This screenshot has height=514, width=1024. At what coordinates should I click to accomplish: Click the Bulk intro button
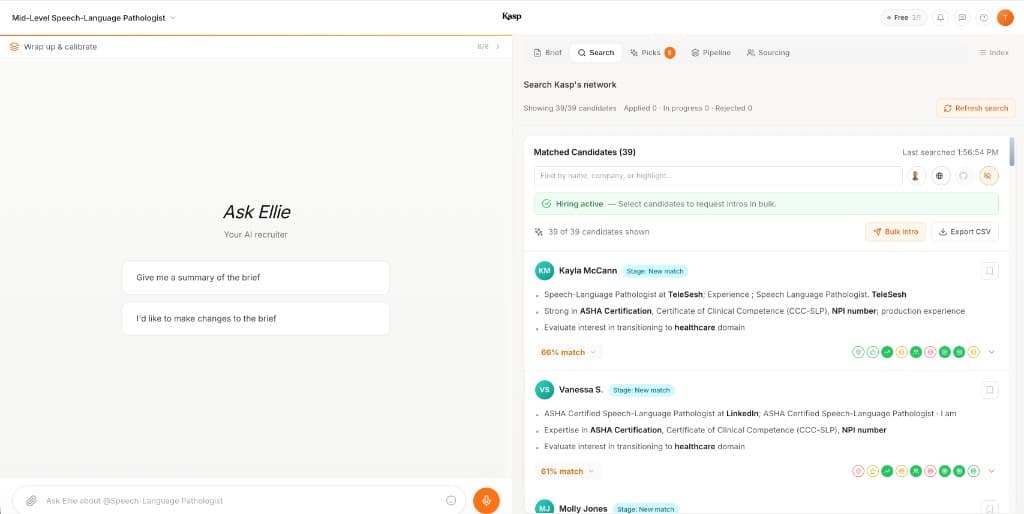(895, 232)
